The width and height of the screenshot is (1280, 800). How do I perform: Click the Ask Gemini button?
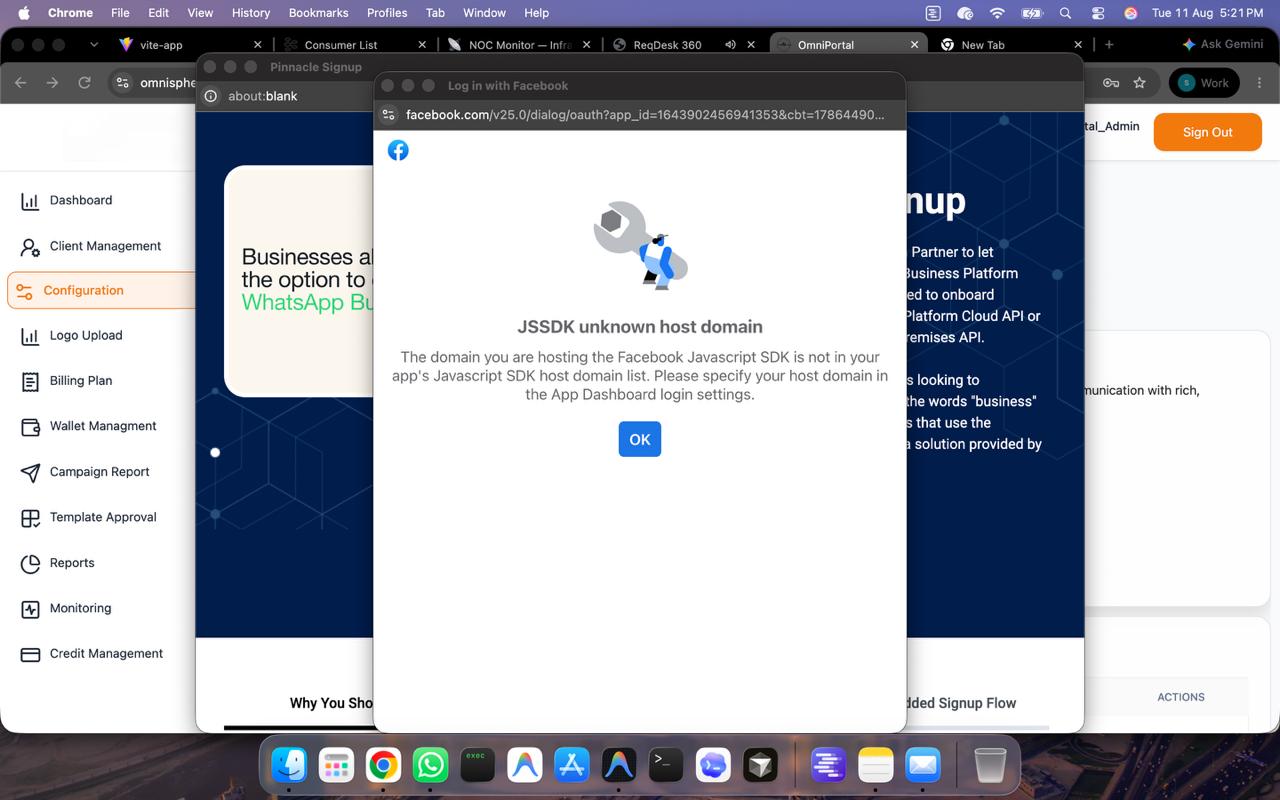point(1223,45)
